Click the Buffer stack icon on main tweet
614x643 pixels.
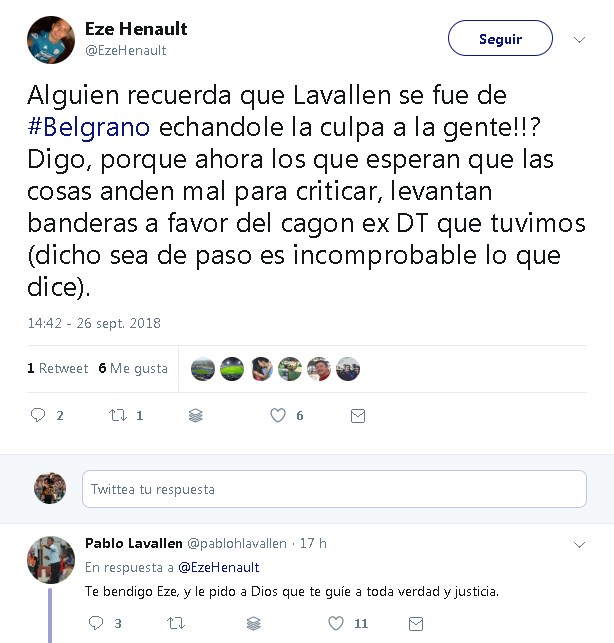click(x=196, y=416)
